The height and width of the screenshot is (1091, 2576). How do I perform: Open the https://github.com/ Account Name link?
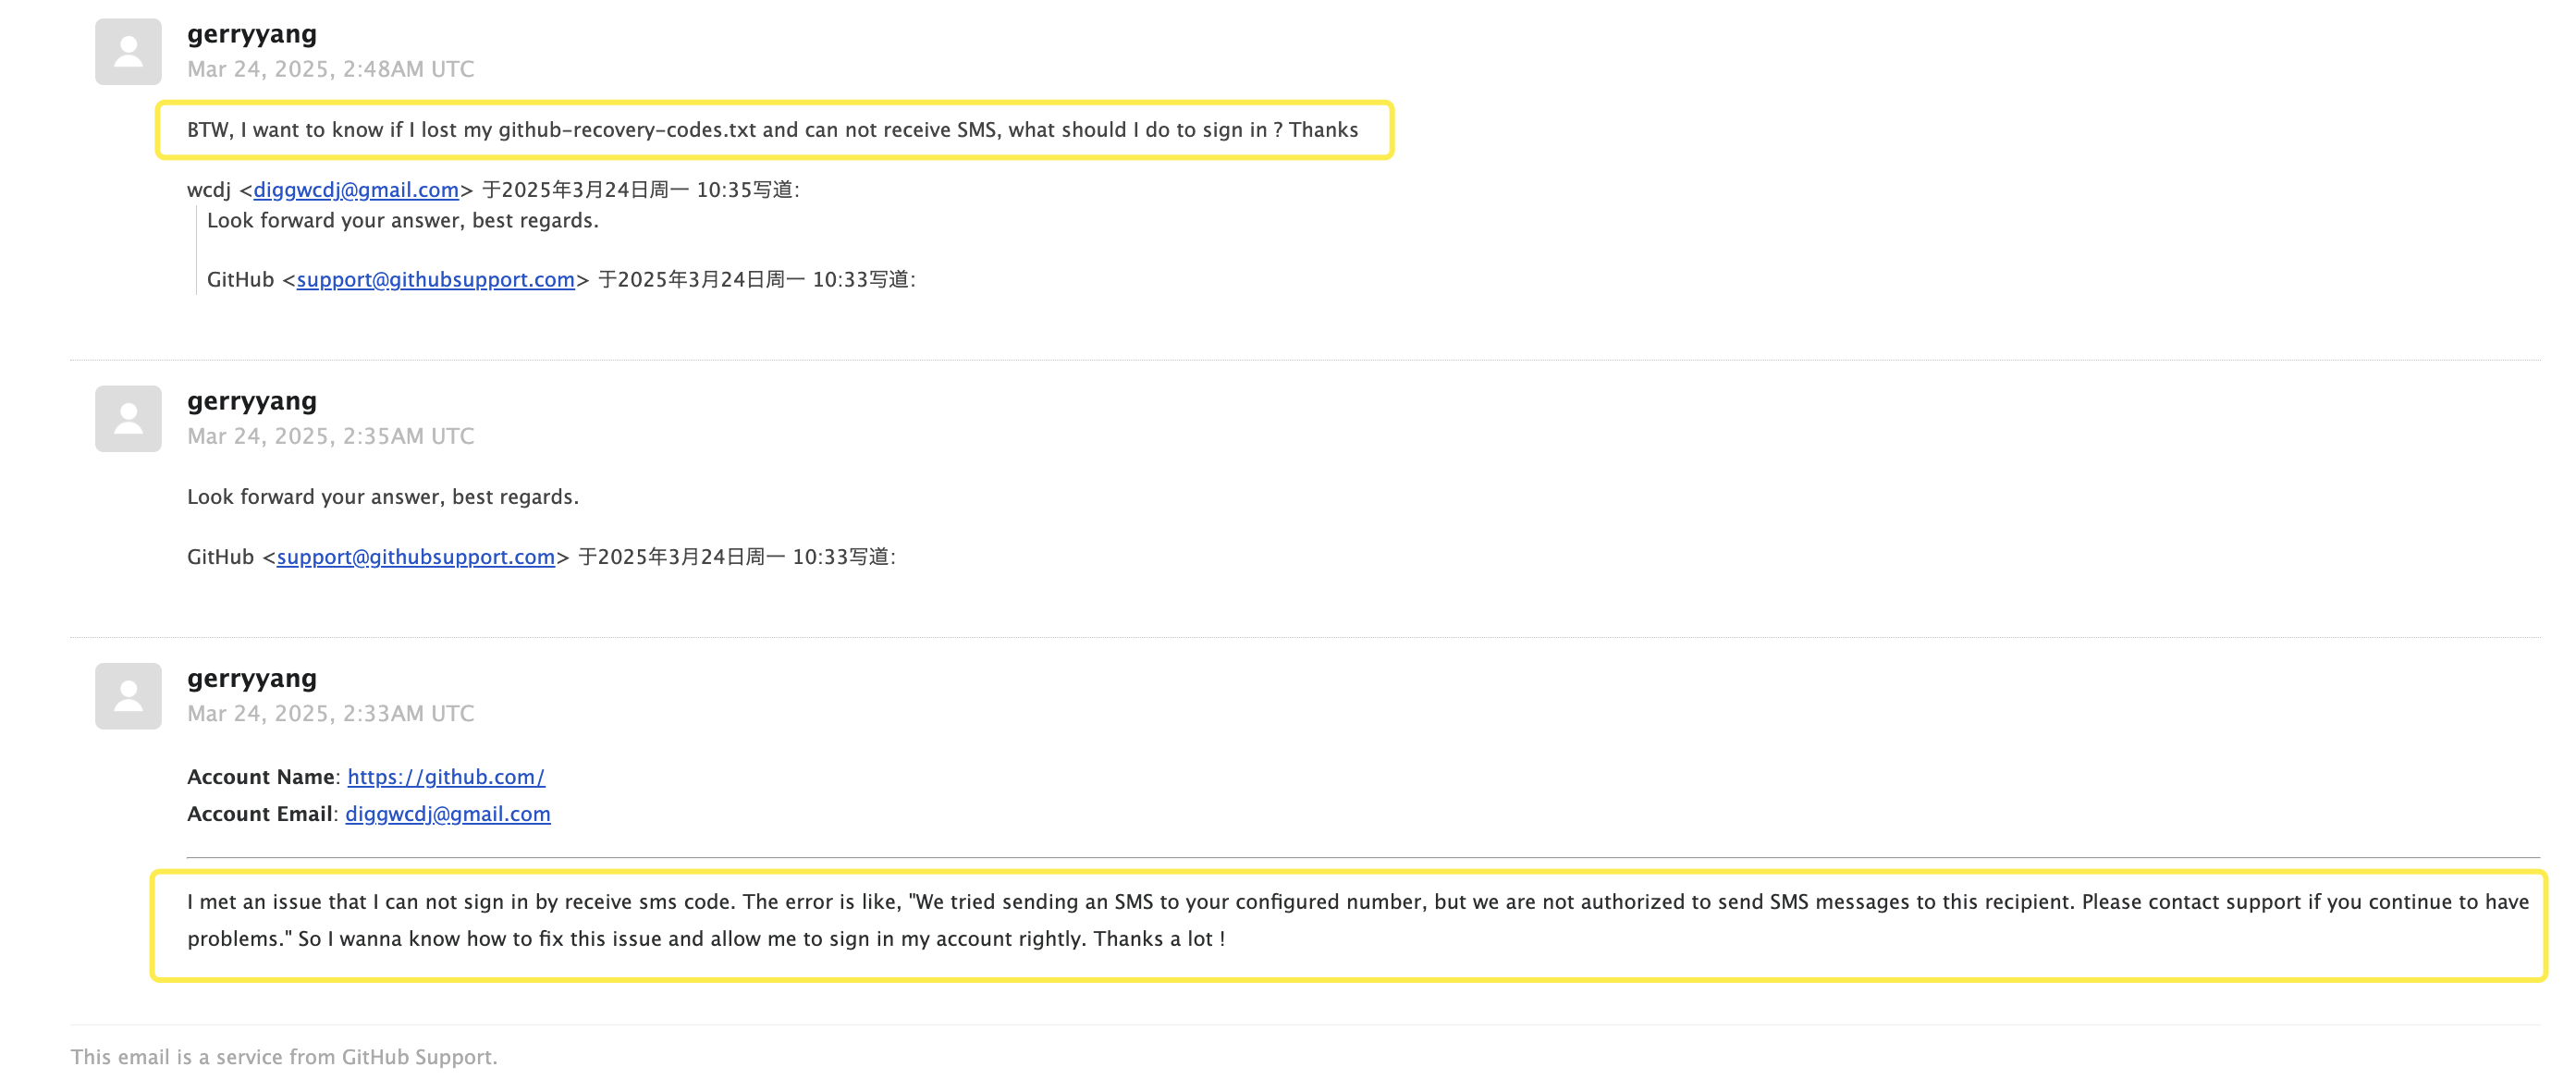coord(446,777)
